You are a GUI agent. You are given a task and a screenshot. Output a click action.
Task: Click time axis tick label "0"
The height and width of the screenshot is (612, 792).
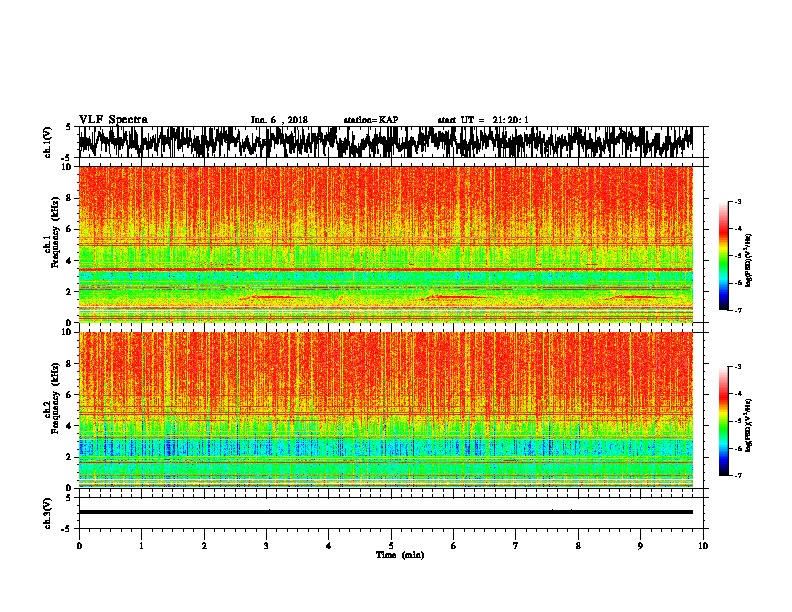pyautogui.click(x=79, y=546)
